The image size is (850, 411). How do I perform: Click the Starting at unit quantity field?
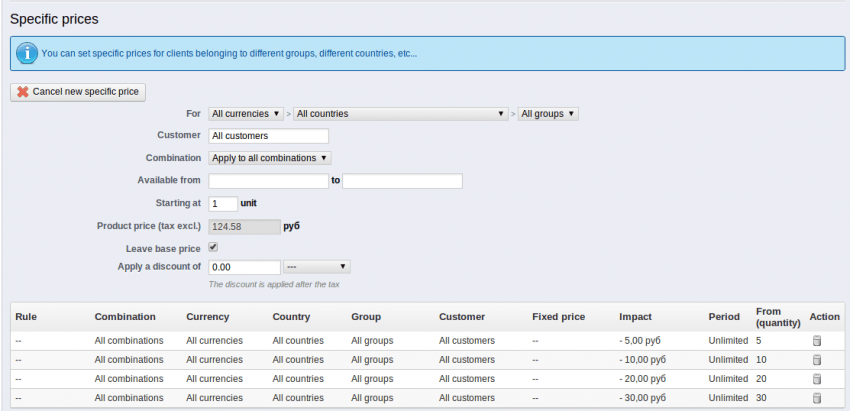tap(223, 204)
